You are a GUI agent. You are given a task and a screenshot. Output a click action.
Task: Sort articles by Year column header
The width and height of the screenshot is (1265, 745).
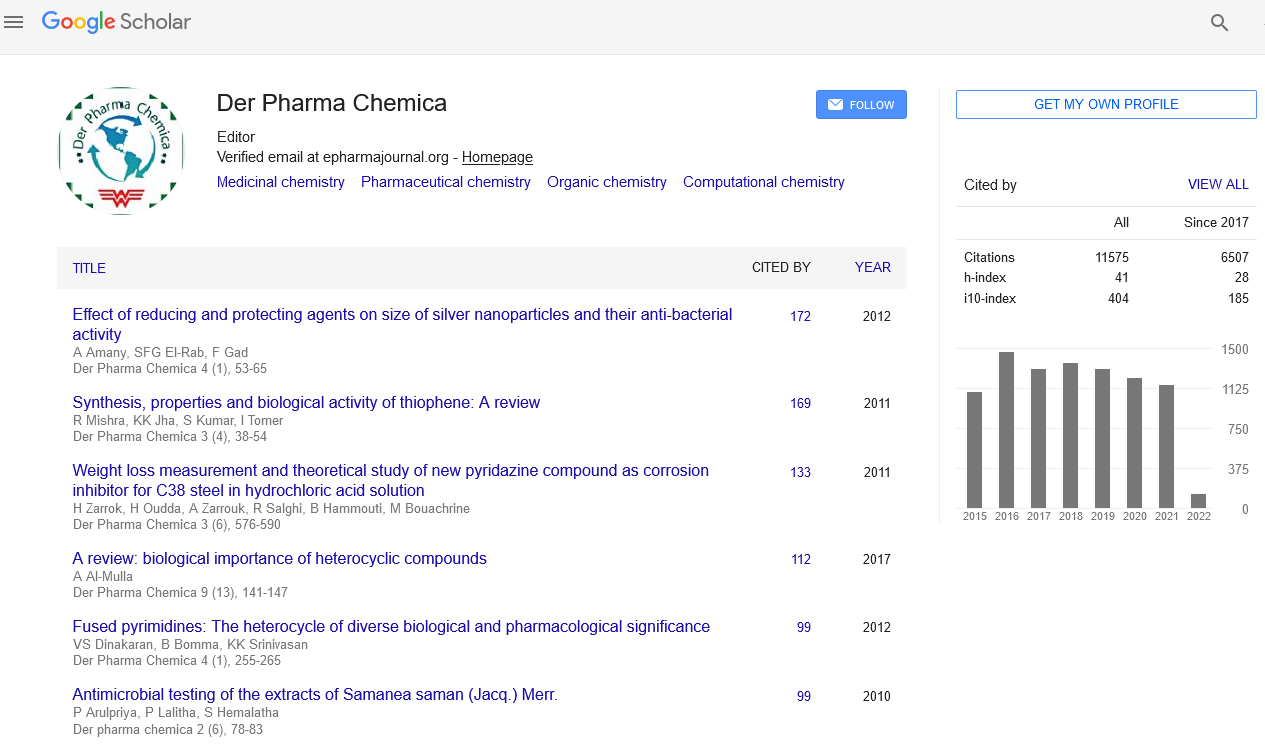click(872, 267)
